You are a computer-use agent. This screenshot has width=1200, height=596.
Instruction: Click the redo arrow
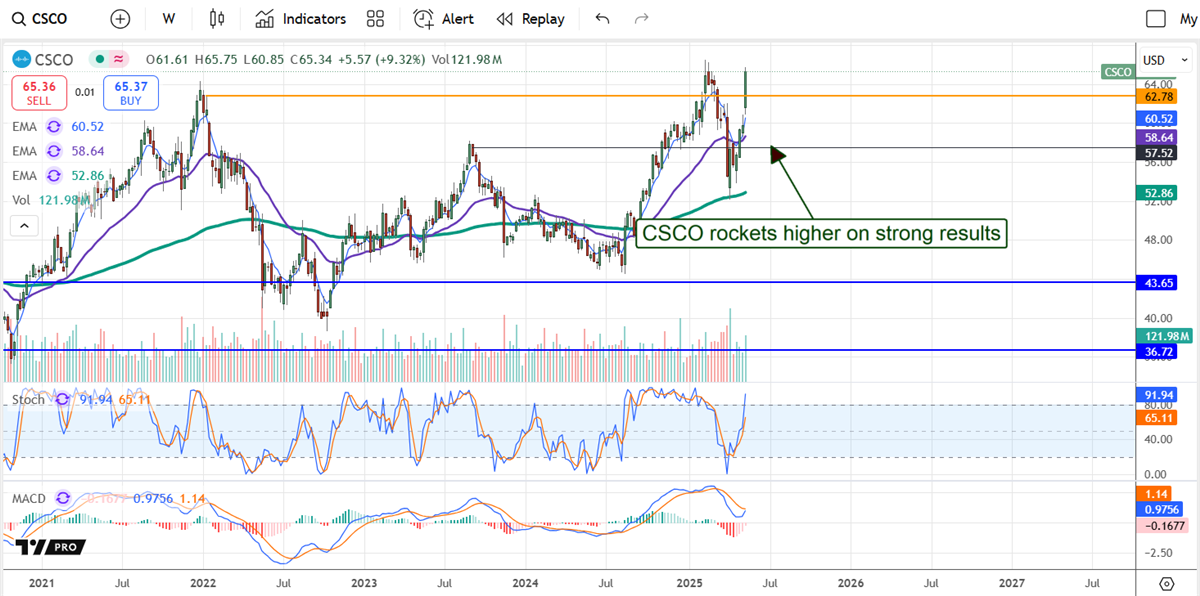(x=642, y=19)
